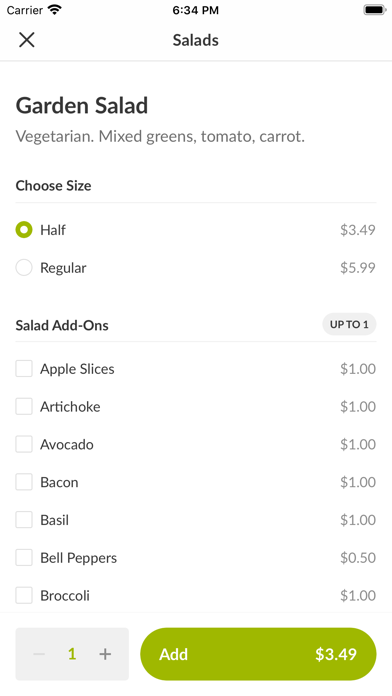392x696 pixels.
Task: Tap the $5.99 Regular price
Action: pyautogui.click(x=358, y=268)
